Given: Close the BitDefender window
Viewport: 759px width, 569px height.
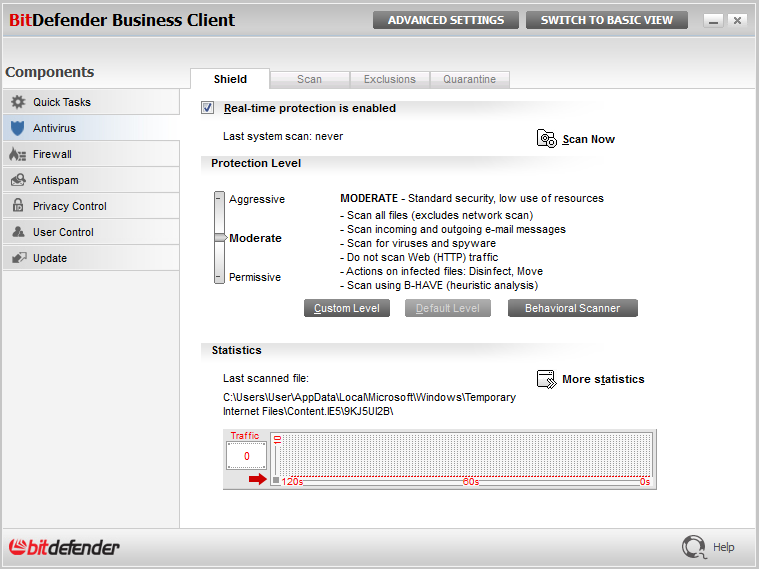Looking at the screenshot, I should tap(737, 21).
